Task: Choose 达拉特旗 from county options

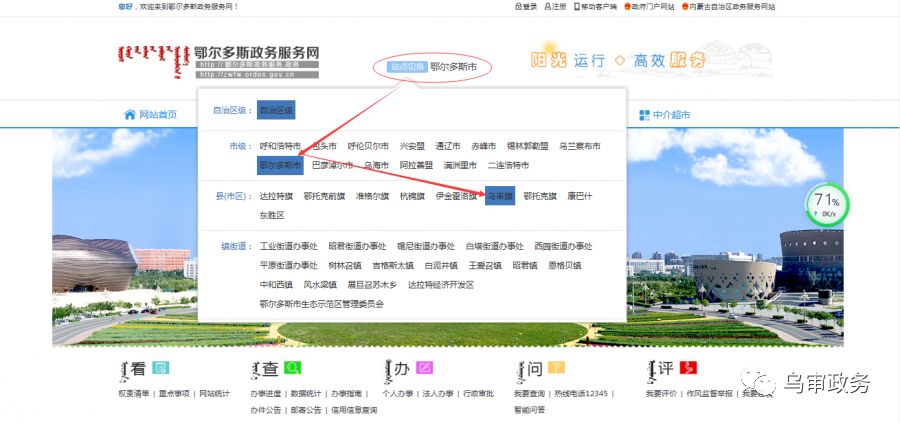Action: pos(276,196)
